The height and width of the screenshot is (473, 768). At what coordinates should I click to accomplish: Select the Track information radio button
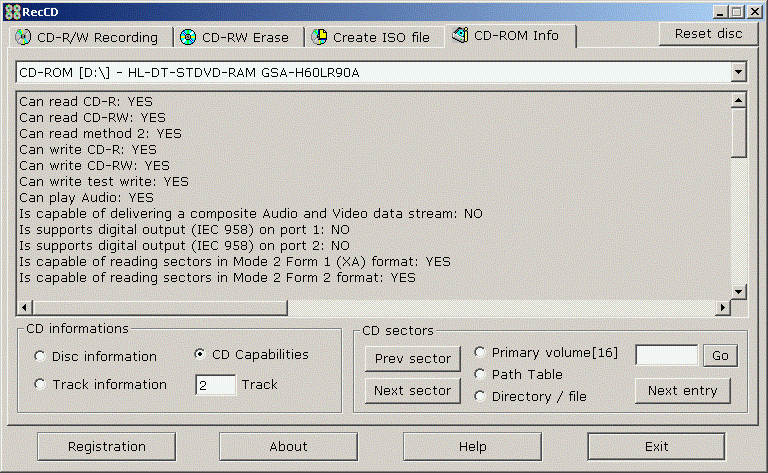(40, 385)
